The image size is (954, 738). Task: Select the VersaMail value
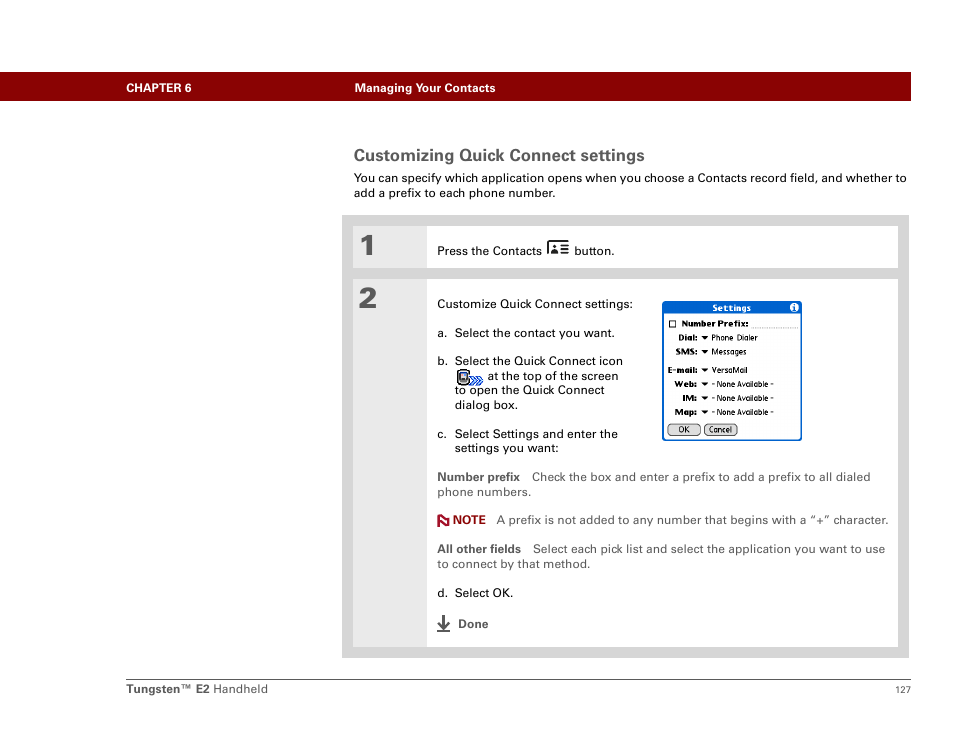pos(729,370)
